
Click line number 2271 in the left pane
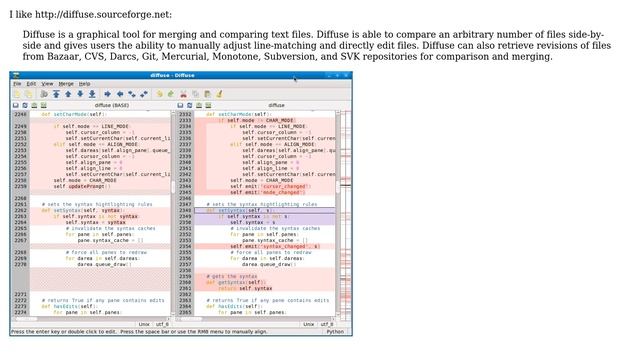point(20,294)
